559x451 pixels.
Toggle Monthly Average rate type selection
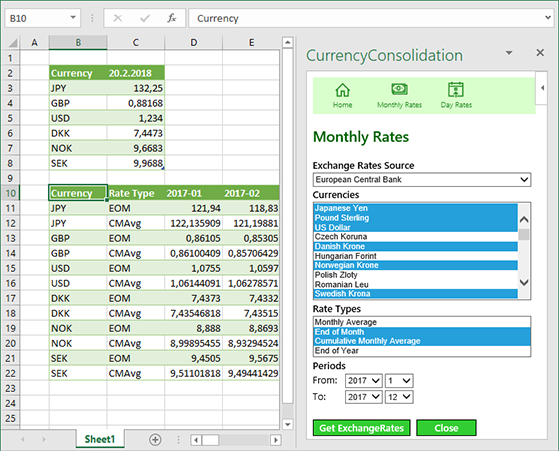(x=422, y=322)
